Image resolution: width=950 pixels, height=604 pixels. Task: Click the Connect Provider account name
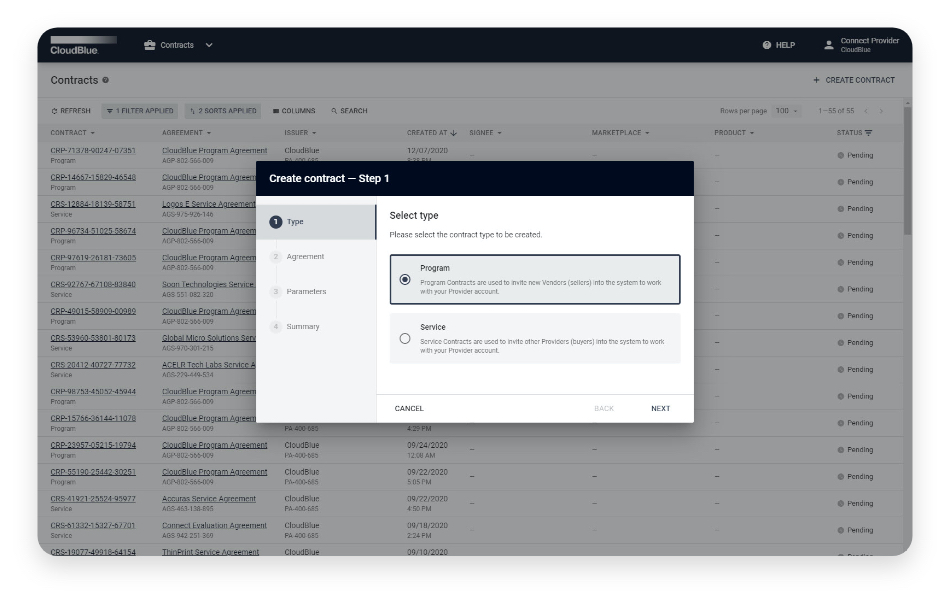[x=869, y=41]
